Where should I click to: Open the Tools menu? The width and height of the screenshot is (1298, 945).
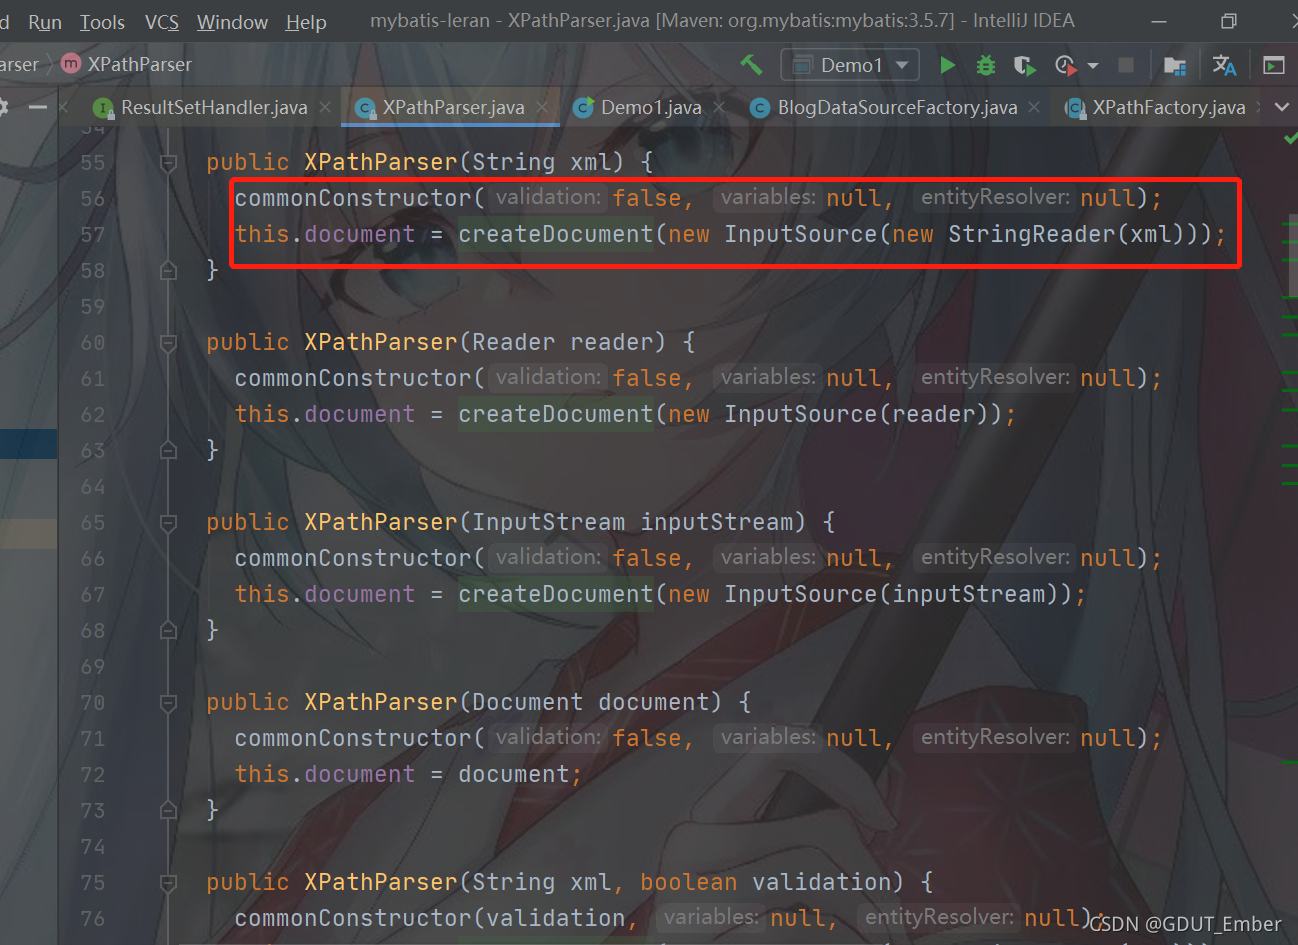pyautogui.click(x=102, y=21)
